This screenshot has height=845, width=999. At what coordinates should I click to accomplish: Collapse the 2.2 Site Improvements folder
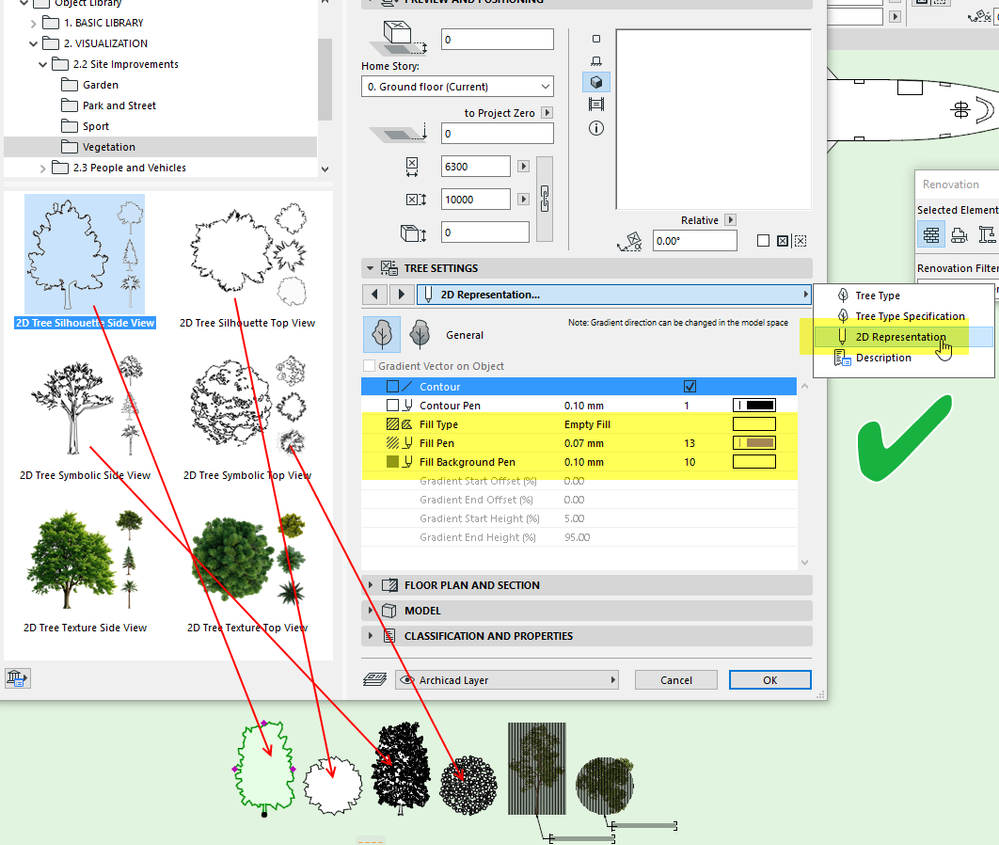coord(43,65)
